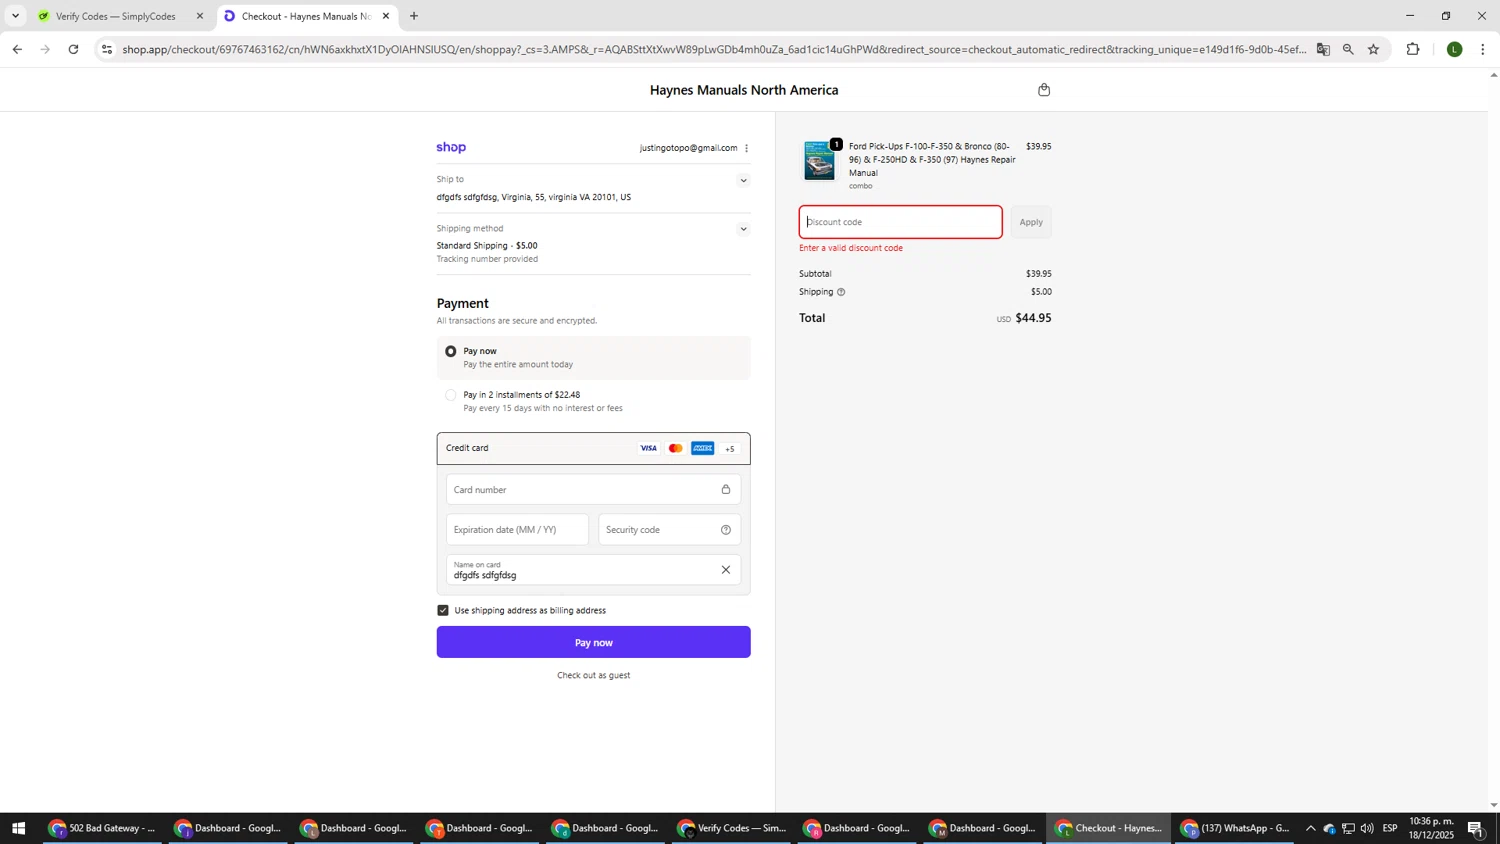Open account options next to the email
The height and width of the screenshot is (844, 1500).
click(747, 148)
